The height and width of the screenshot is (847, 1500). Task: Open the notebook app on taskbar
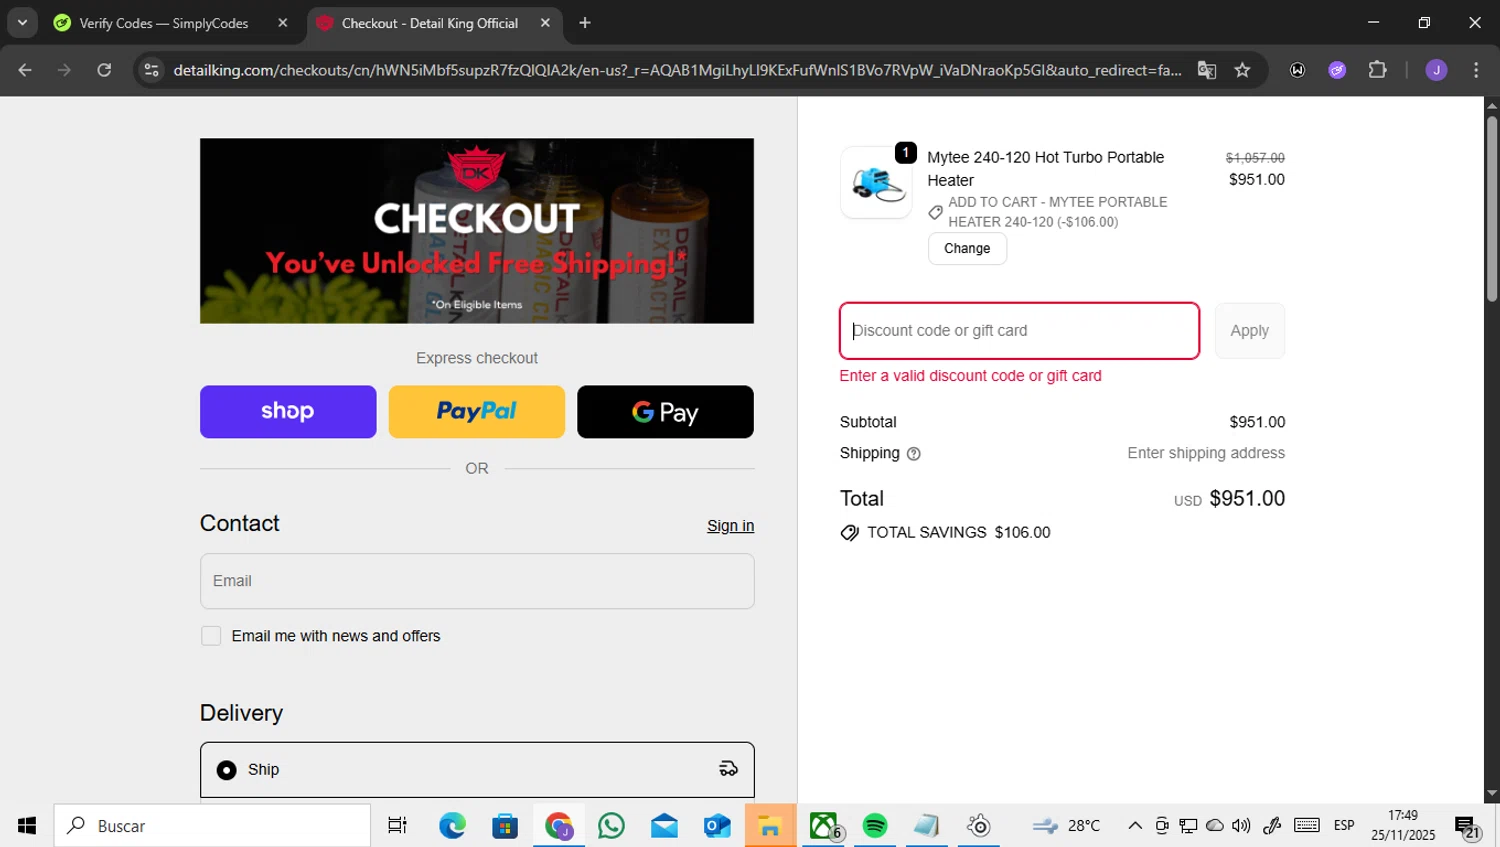pyautogui.click(x=927, y=825)
